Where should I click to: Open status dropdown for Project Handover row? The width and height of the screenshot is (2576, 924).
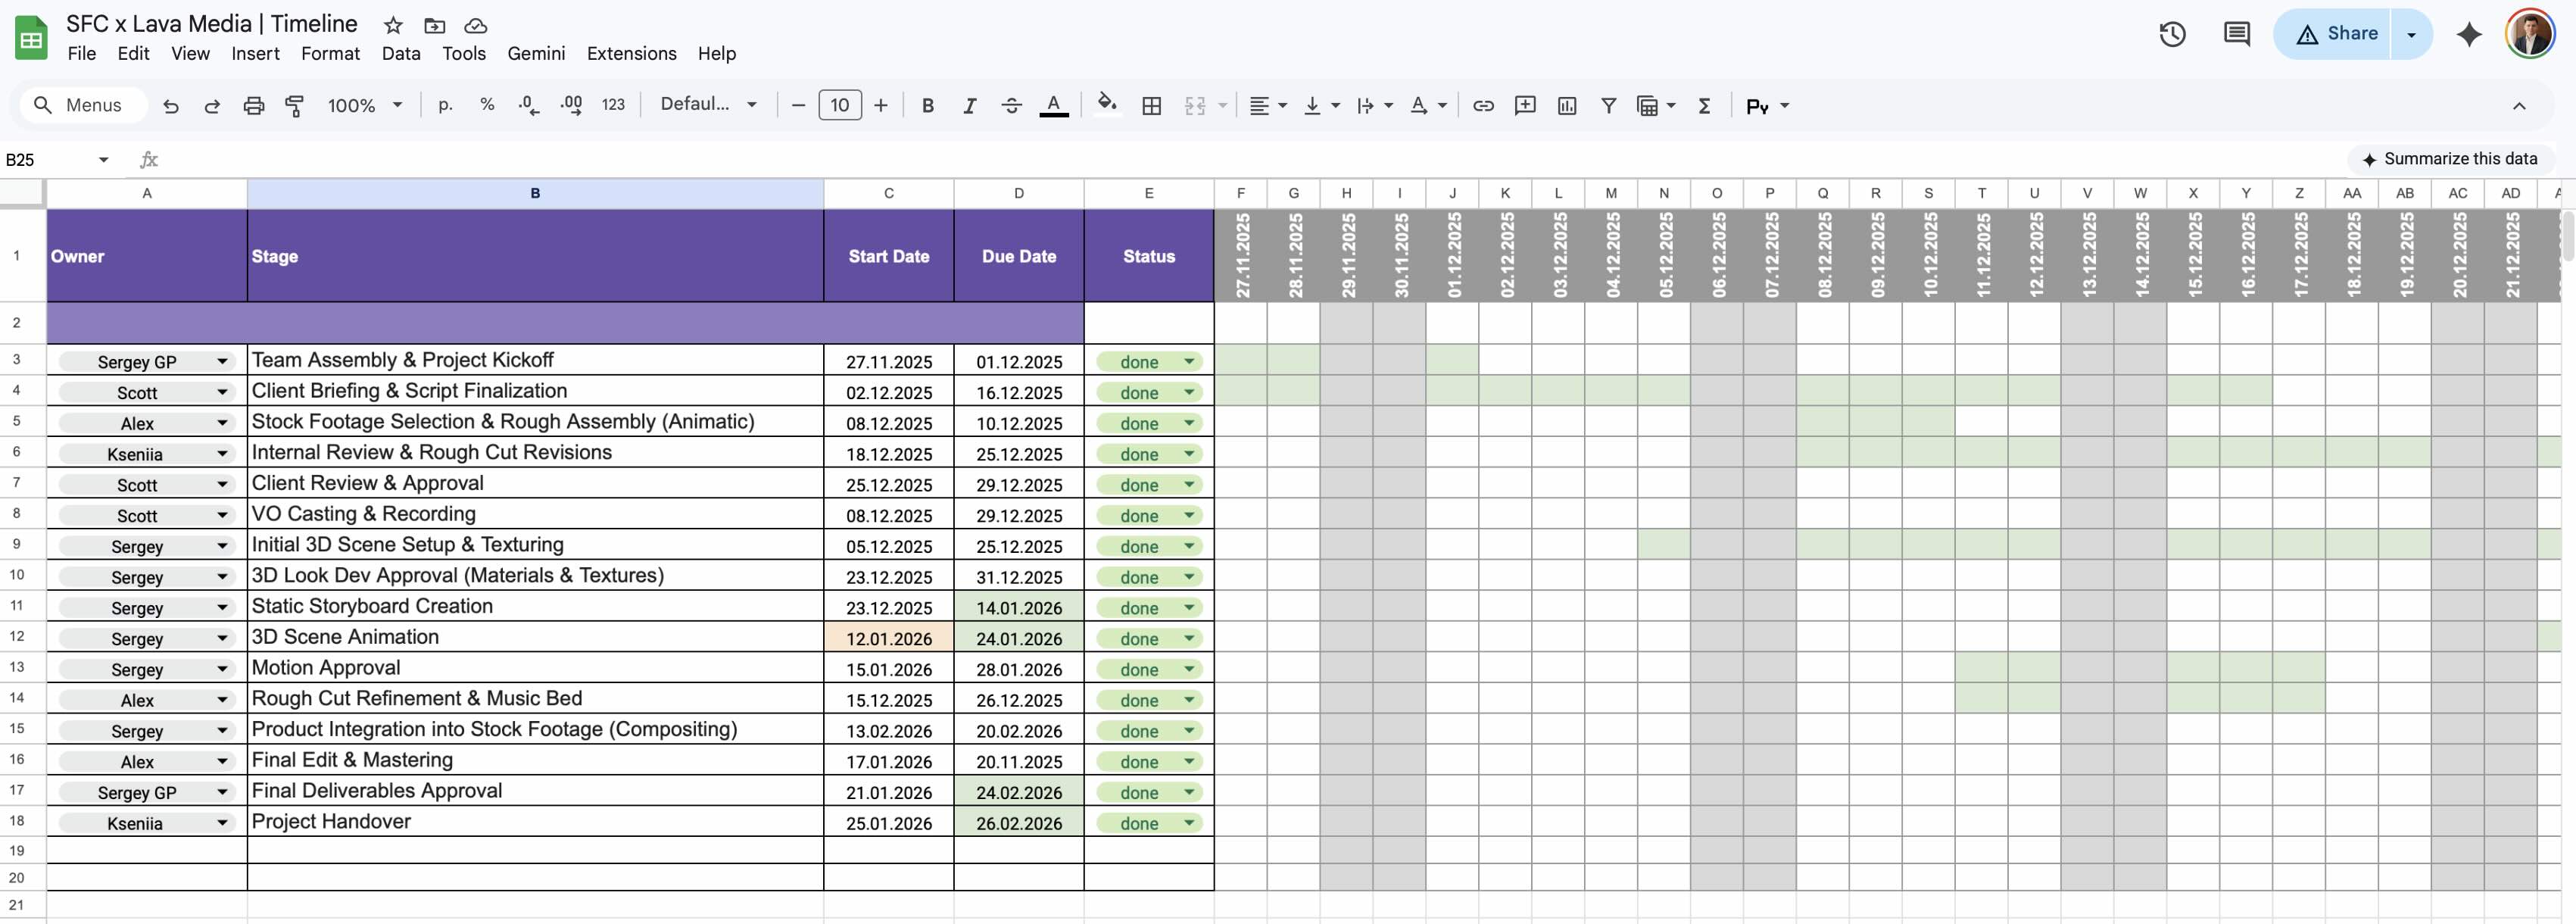point(1189,823)
